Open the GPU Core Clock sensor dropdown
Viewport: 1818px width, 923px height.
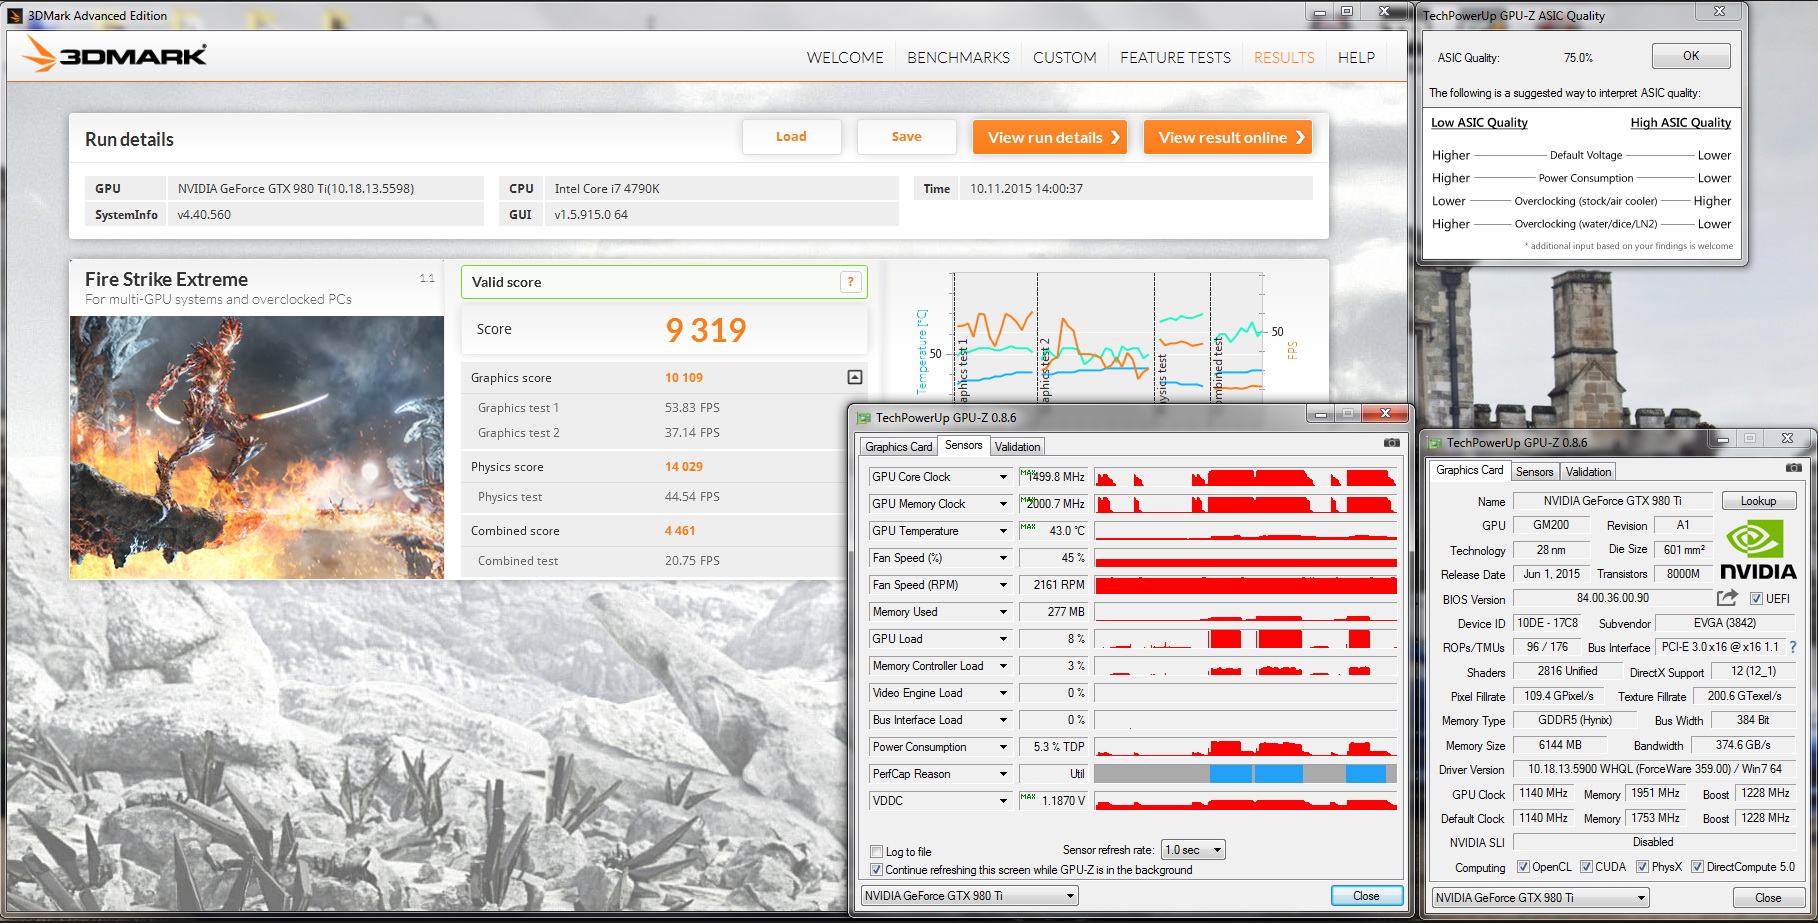point(1003,477)
